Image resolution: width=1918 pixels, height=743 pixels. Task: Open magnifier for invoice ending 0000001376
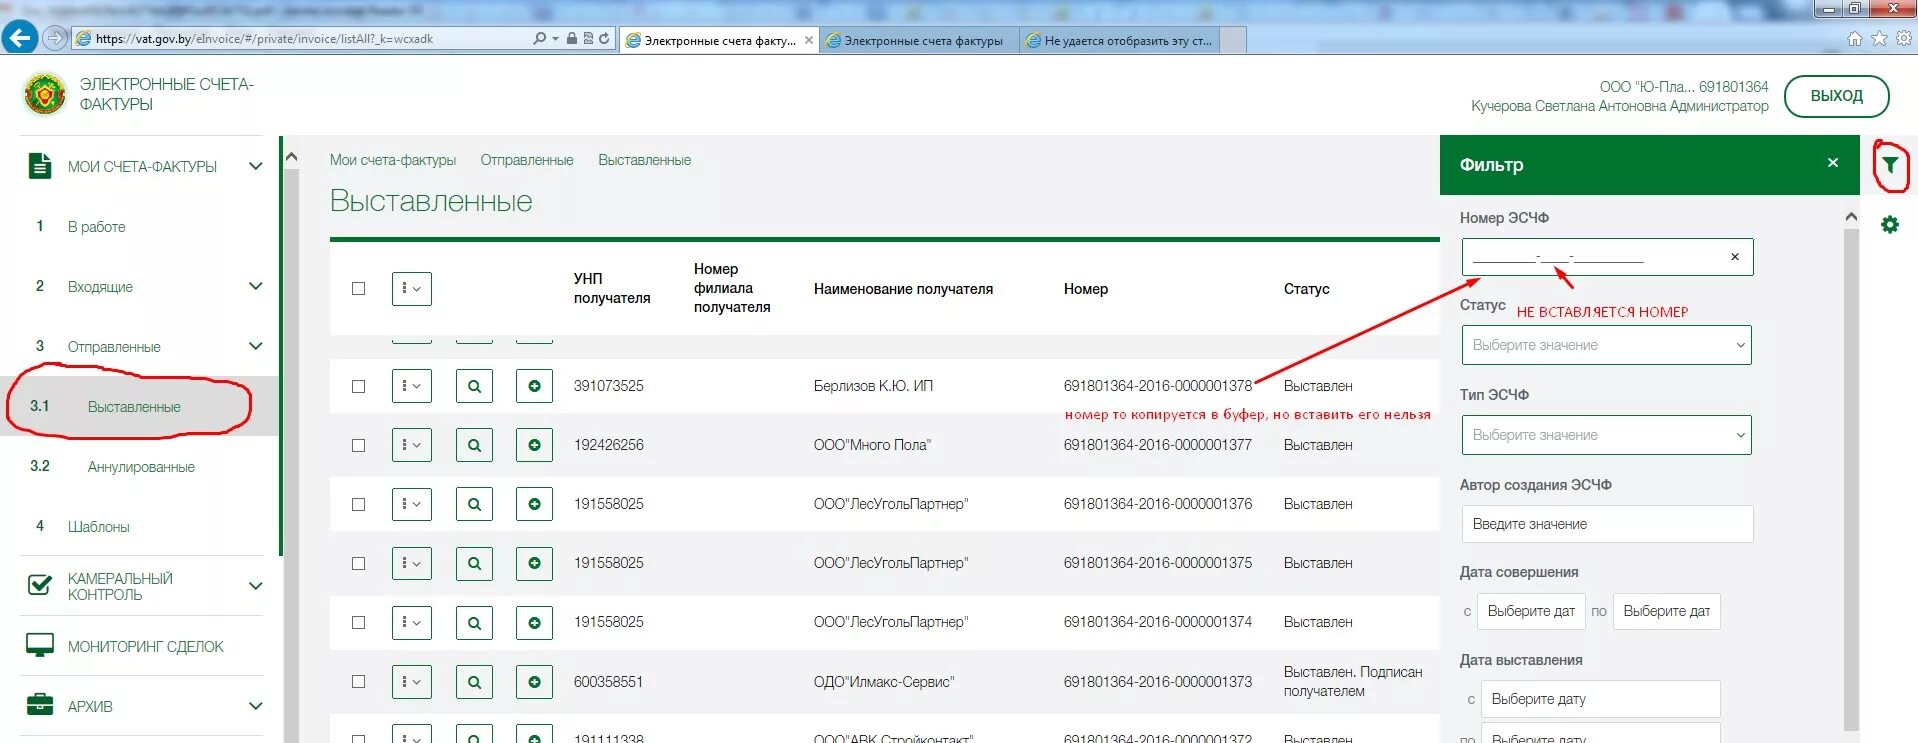tap(475, 504)
